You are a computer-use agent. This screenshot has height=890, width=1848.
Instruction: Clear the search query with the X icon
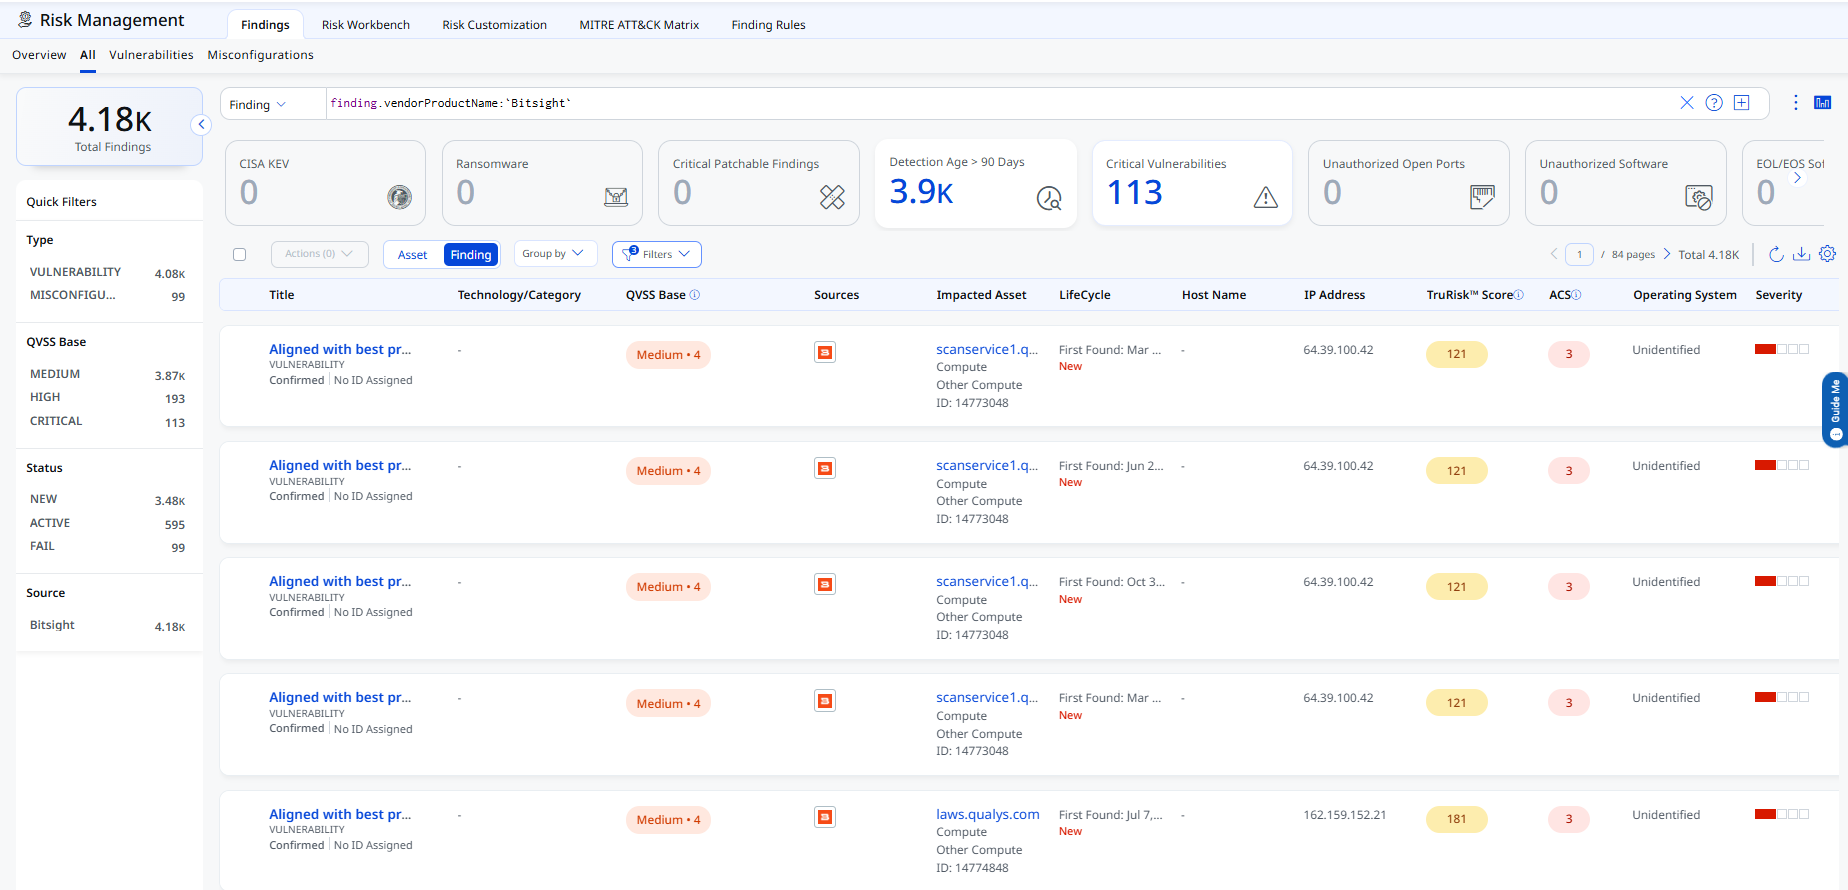point(1687,103)
